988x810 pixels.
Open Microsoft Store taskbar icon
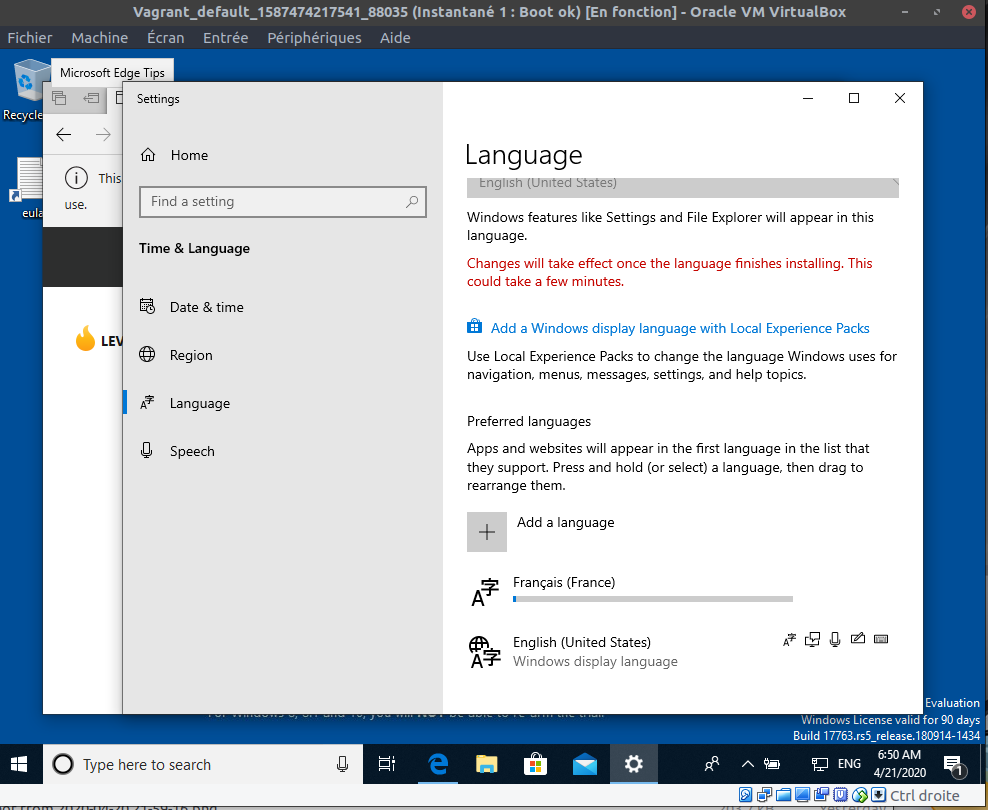pos(536,765)
